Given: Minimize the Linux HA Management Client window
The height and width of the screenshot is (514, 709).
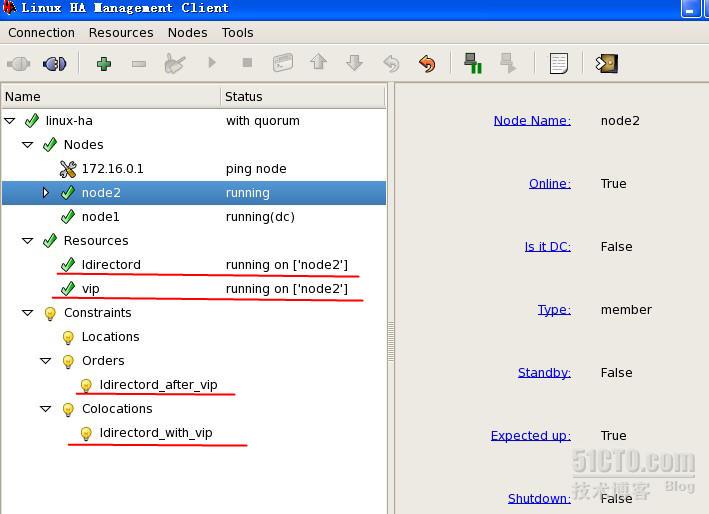Looking at the screenshot, I should [690, 9].
